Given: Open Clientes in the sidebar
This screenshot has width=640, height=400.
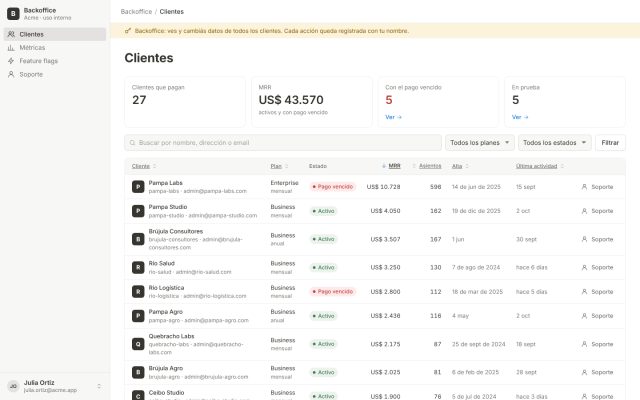Looking at the screenshot, I should 55,34.
